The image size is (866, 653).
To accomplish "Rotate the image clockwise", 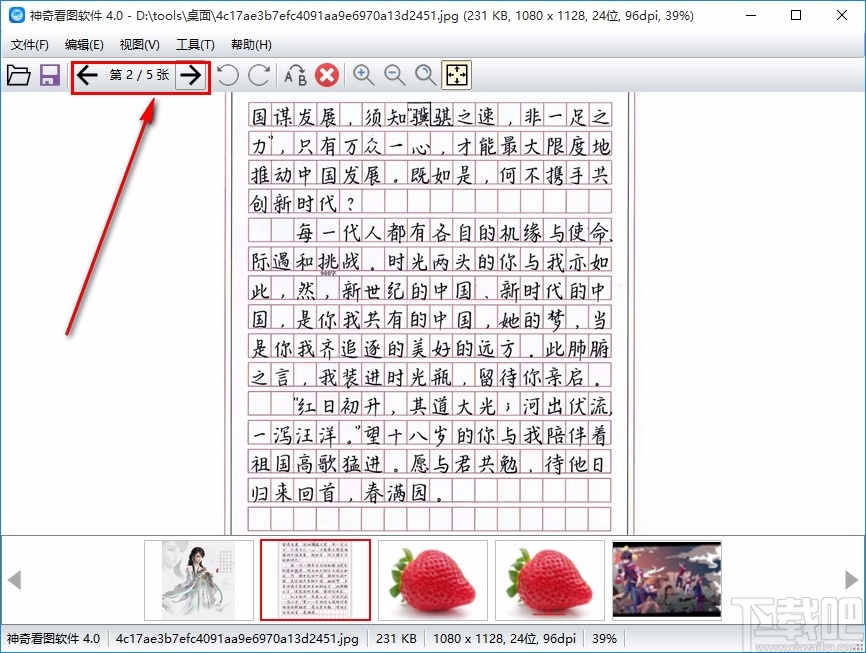I will click(259, 75).
